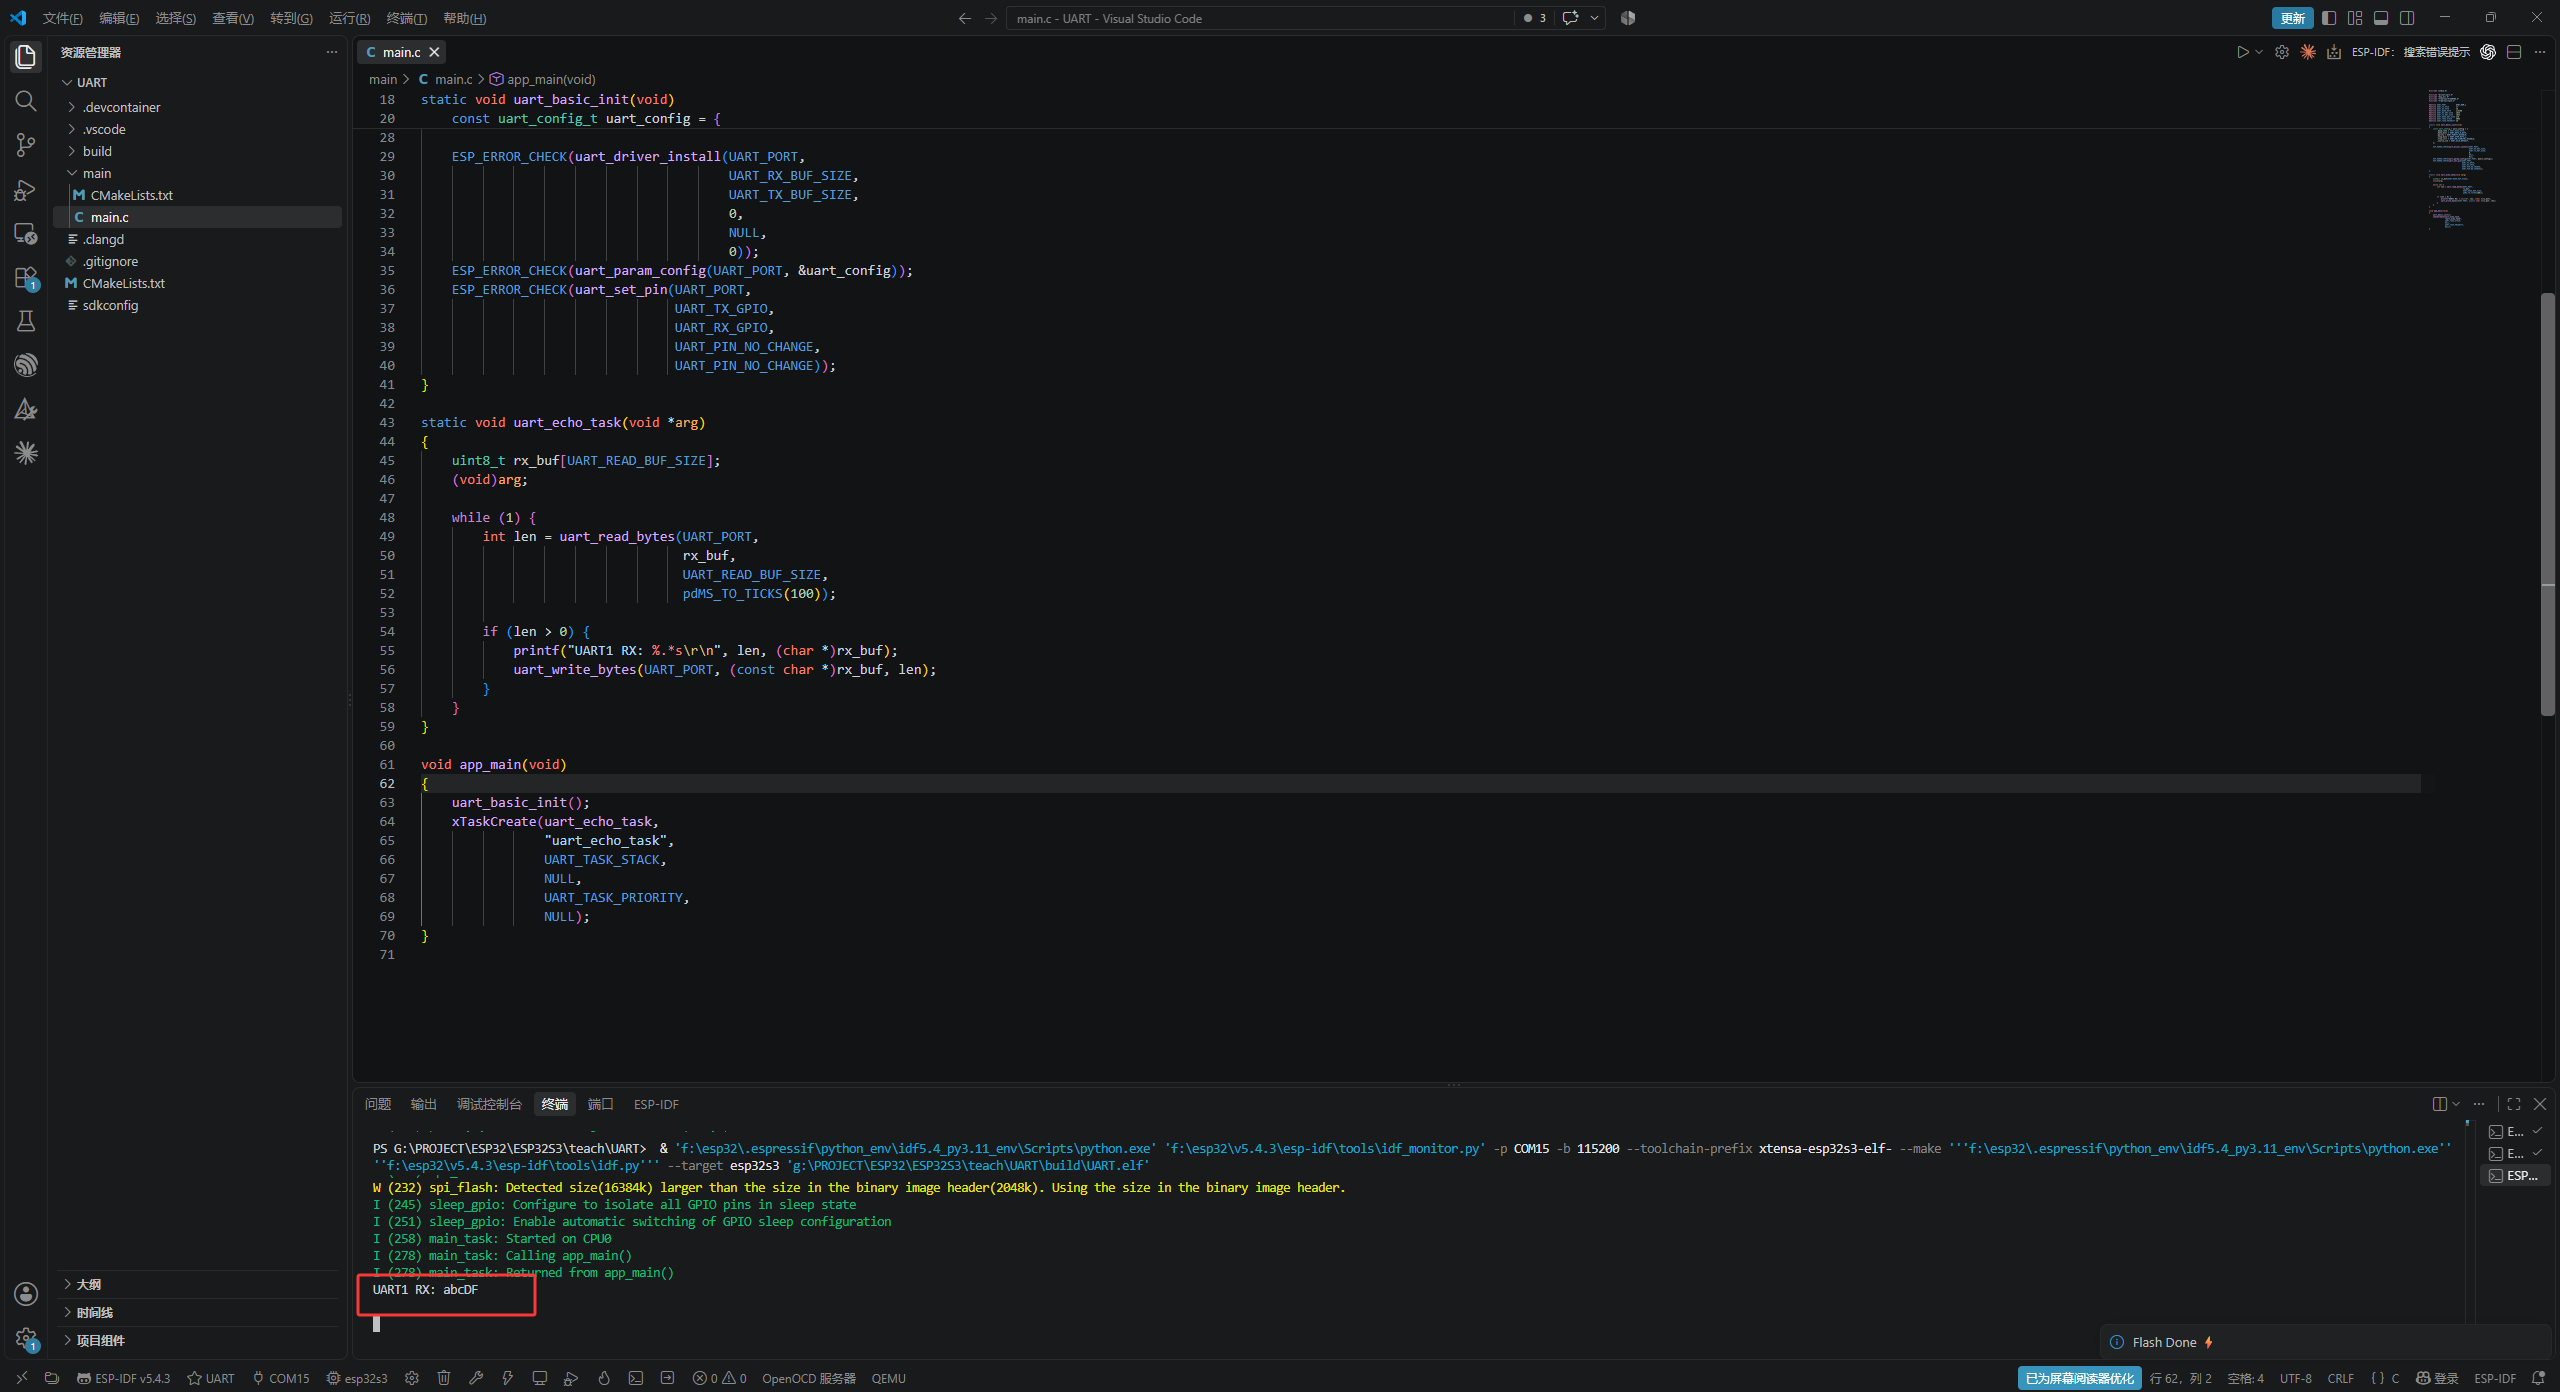The height and width of the screenshot is (1392, 2560).
Task: Open the Run and Debug view
Action: tap(26, 190)
